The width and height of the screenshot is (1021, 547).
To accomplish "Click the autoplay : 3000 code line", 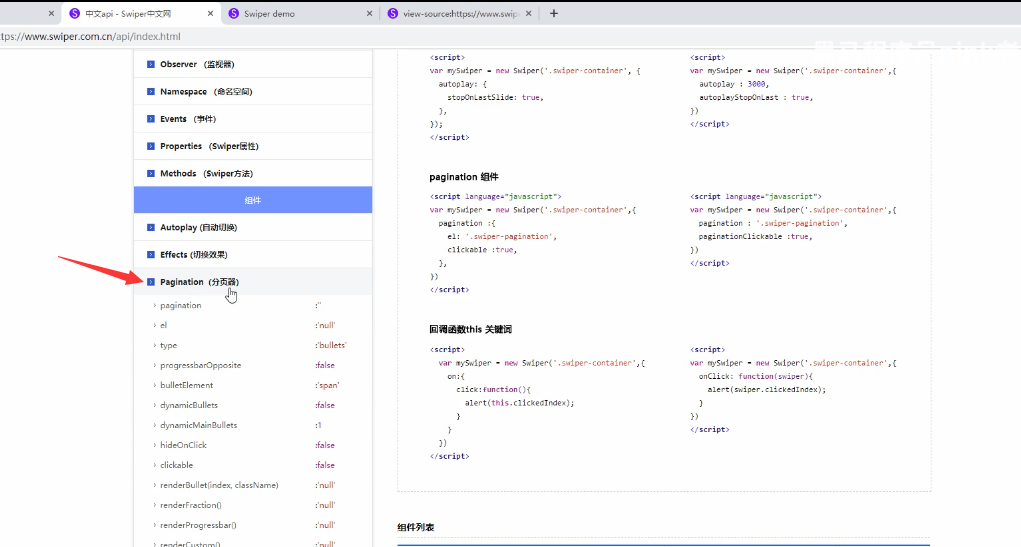I will 734,84.
